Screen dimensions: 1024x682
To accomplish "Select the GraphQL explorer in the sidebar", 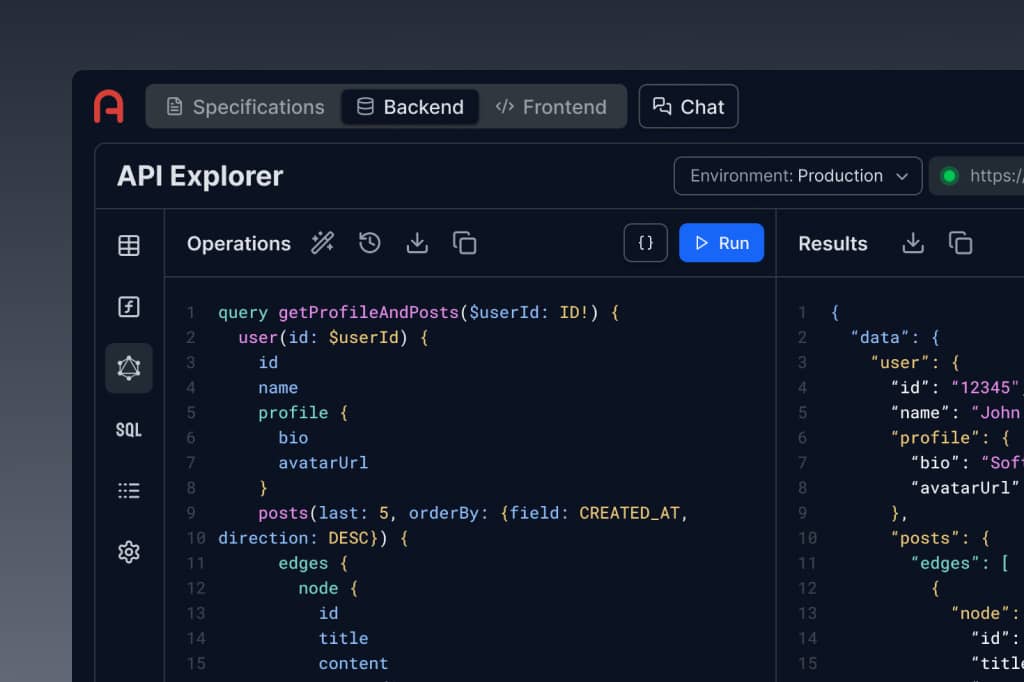I will 128,368.
